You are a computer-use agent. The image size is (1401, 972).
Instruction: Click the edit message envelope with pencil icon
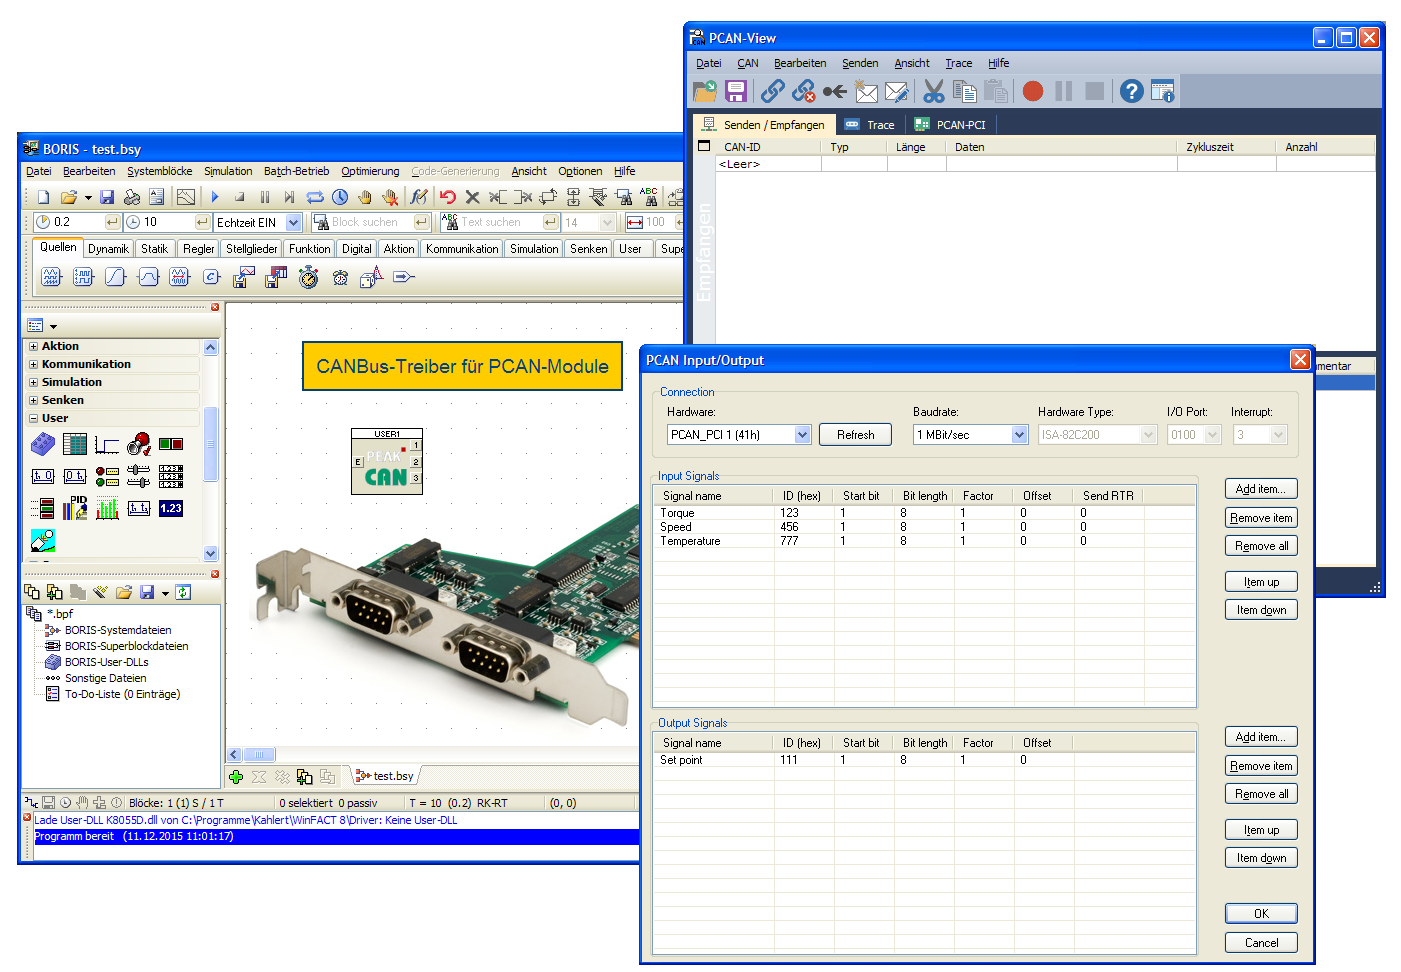coord(897,91)
